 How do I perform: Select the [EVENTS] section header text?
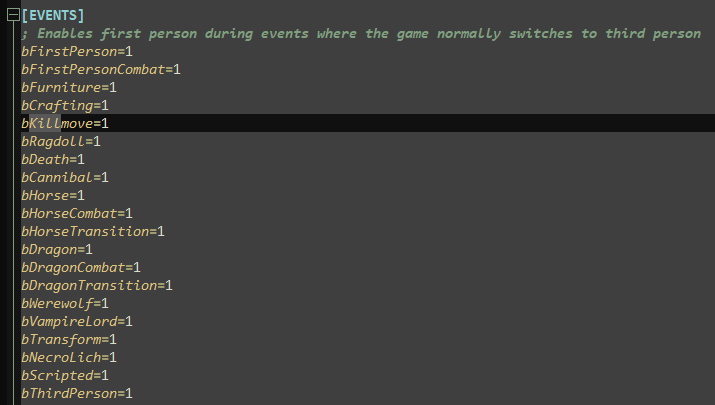53,16
